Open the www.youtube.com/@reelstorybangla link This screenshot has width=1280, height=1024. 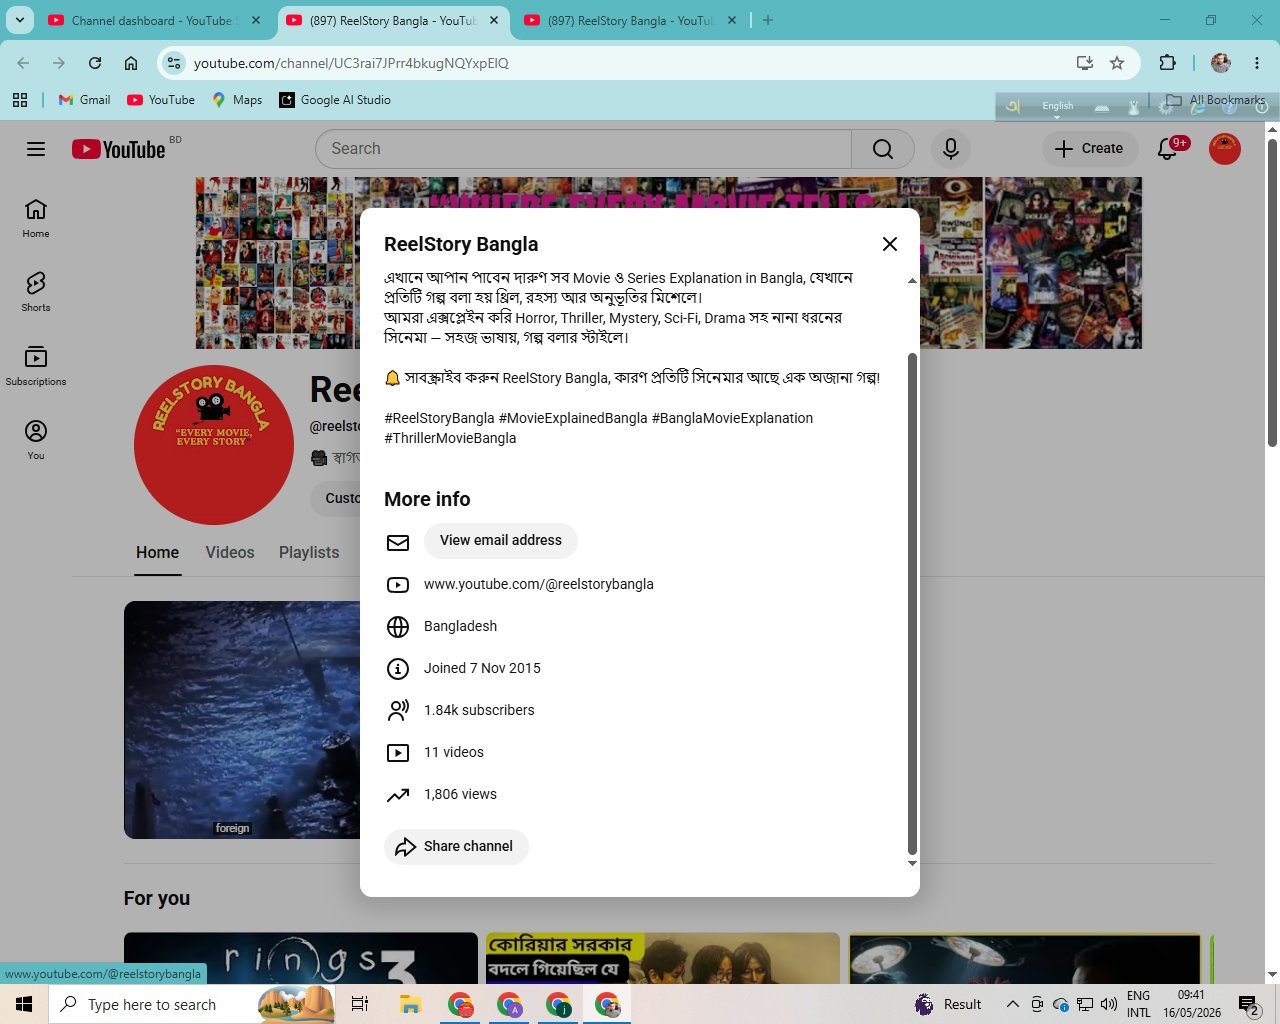click(539, 584)
